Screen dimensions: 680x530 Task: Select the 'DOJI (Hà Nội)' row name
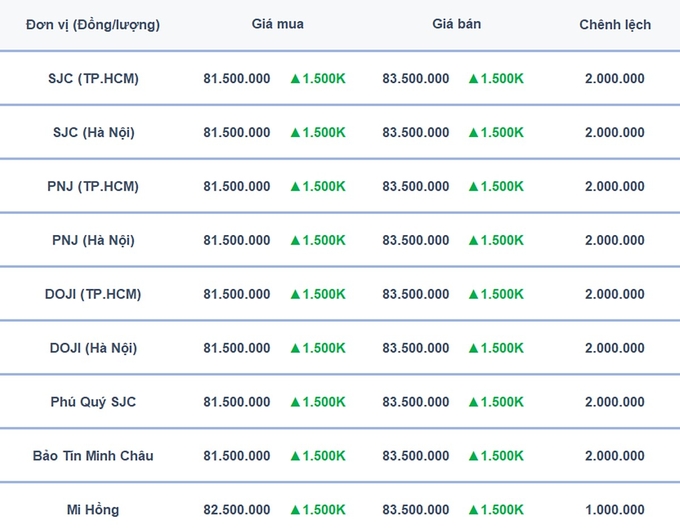pos(93,348)
